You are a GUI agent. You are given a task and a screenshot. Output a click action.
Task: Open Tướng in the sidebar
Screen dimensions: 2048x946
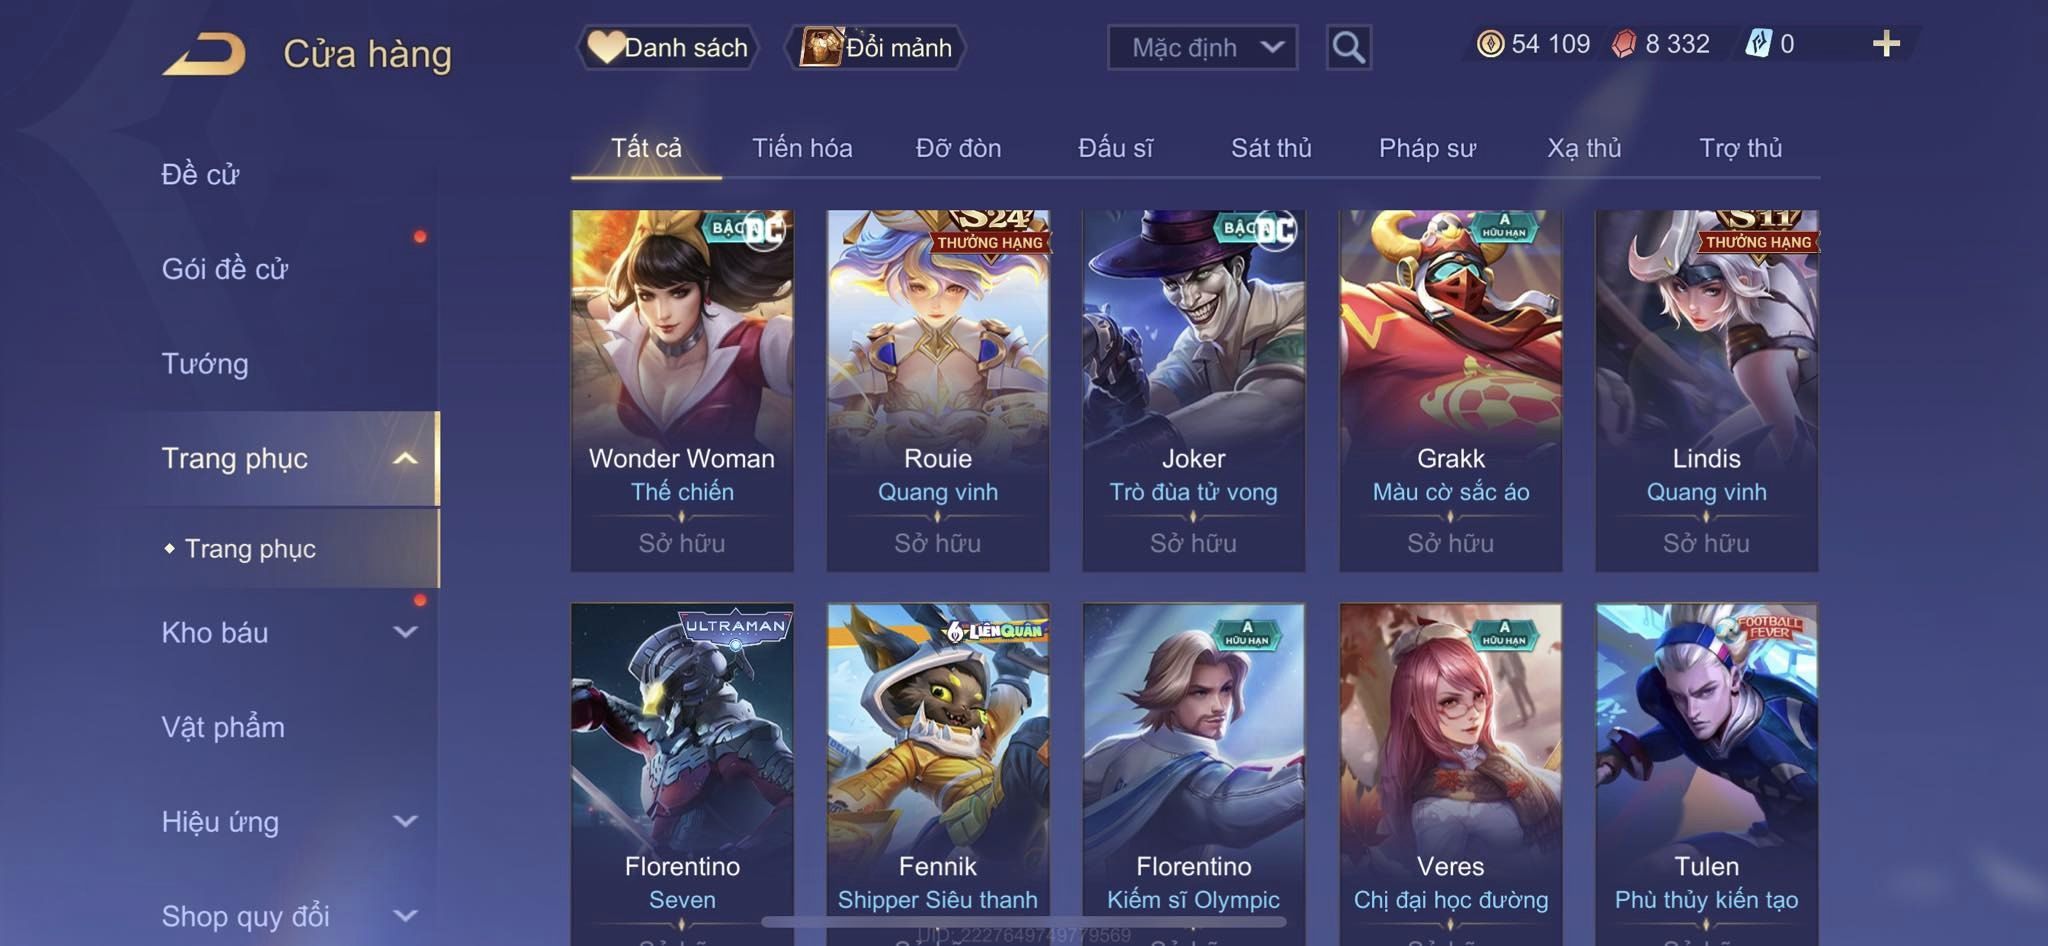coord(205,364)
